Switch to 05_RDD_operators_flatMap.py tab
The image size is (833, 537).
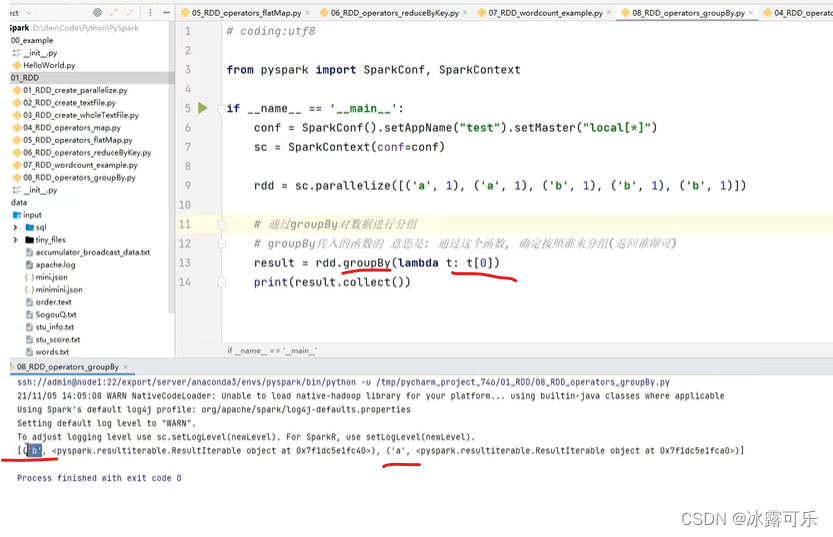click(x=246, y=13)
